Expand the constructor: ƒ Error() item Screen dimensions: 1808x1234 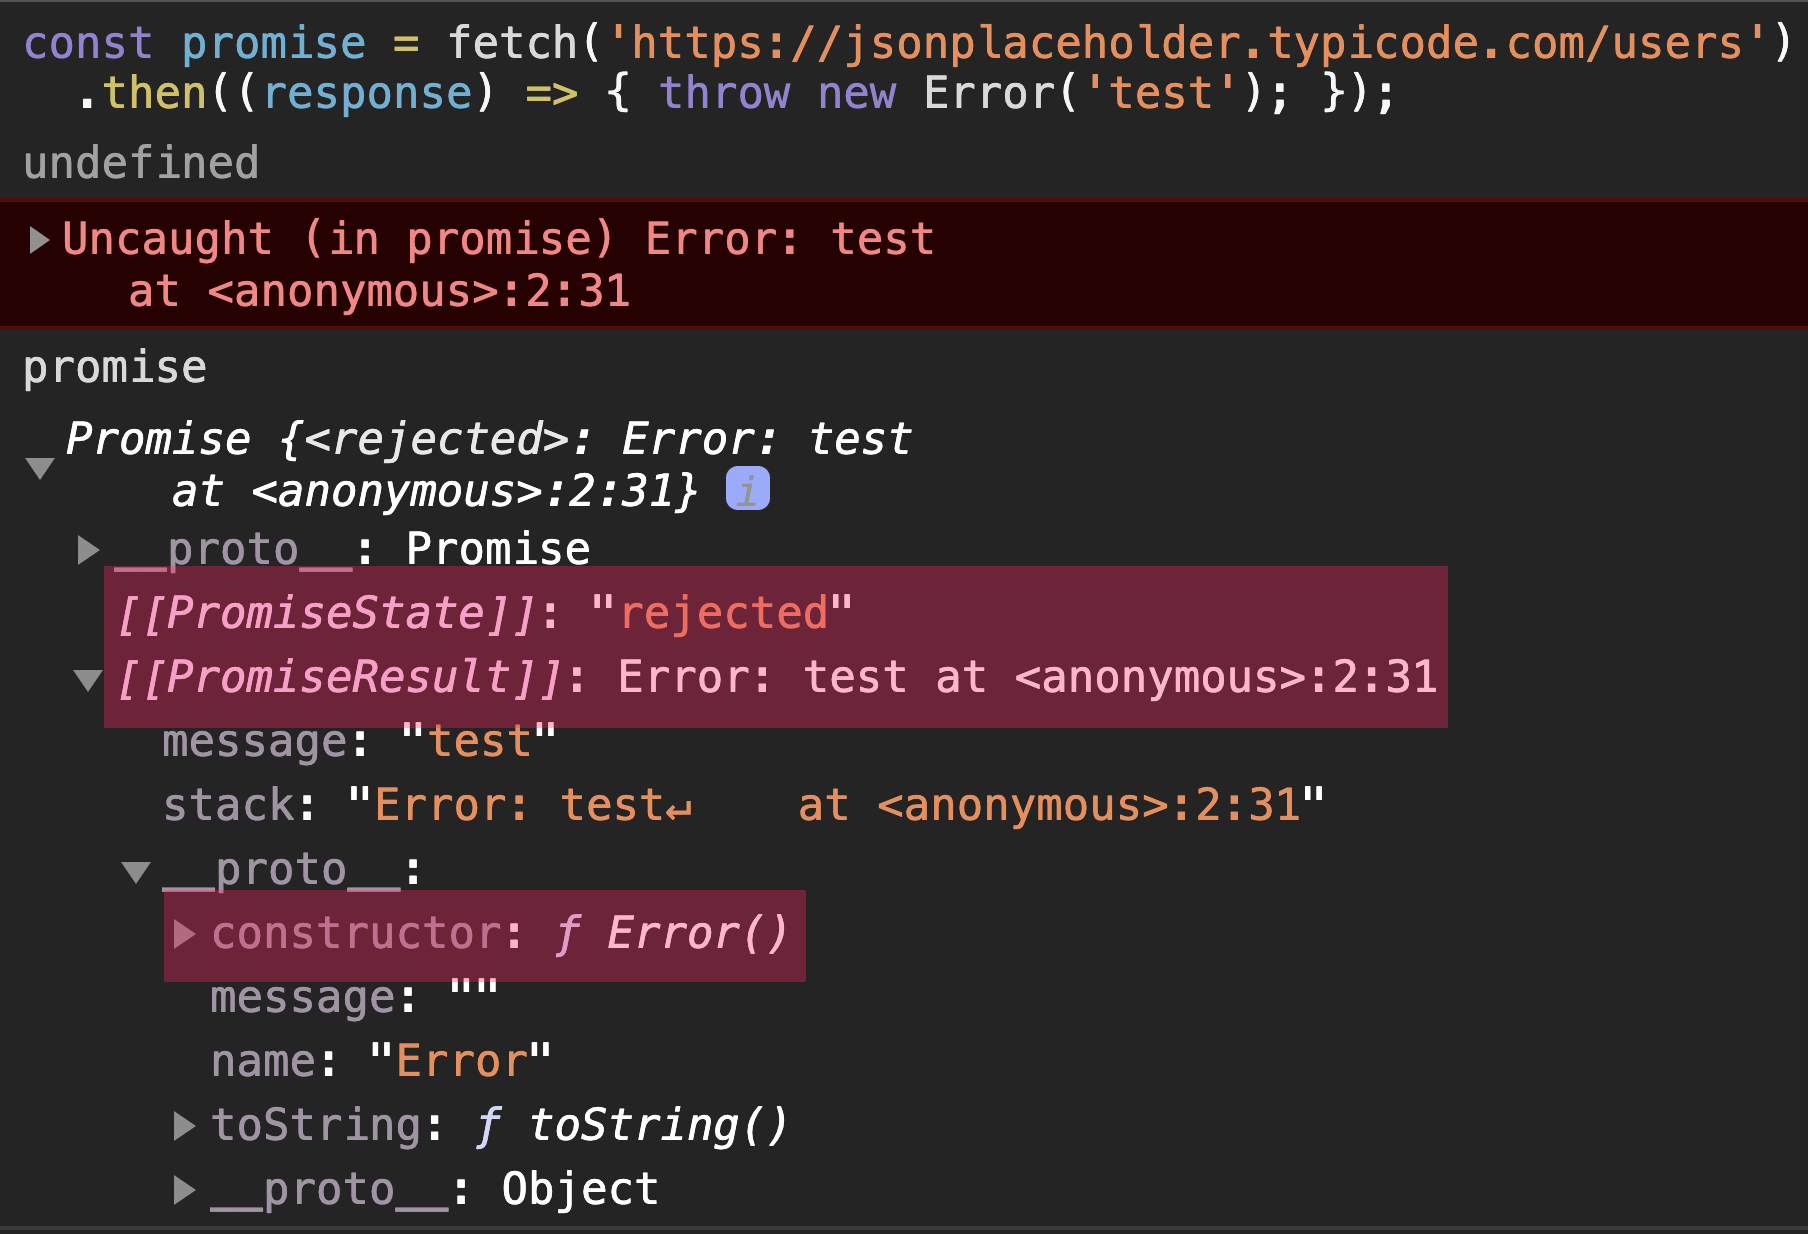click(x=184, y=934)
